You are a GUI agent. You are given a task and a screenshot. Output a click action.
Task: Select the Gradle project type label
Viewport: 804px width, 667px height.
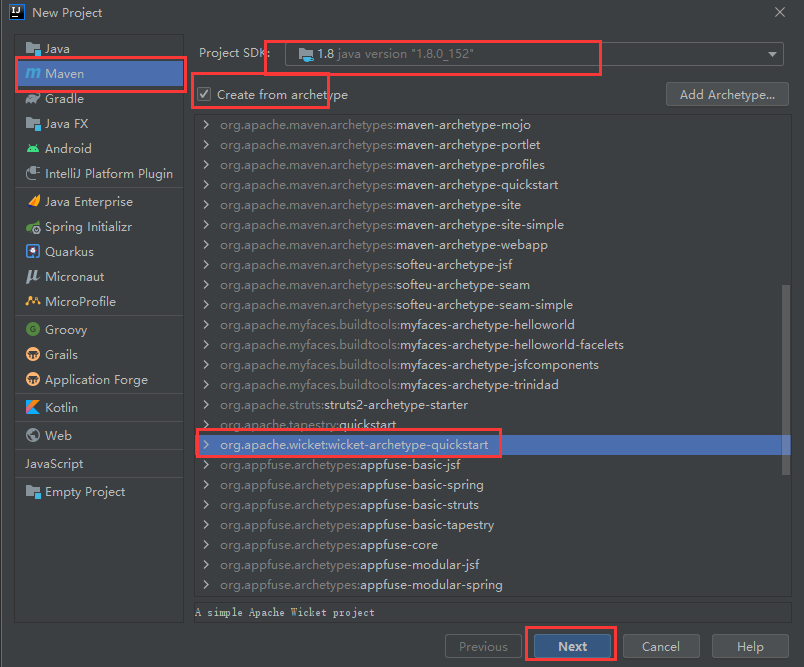[x=64, y=98]
